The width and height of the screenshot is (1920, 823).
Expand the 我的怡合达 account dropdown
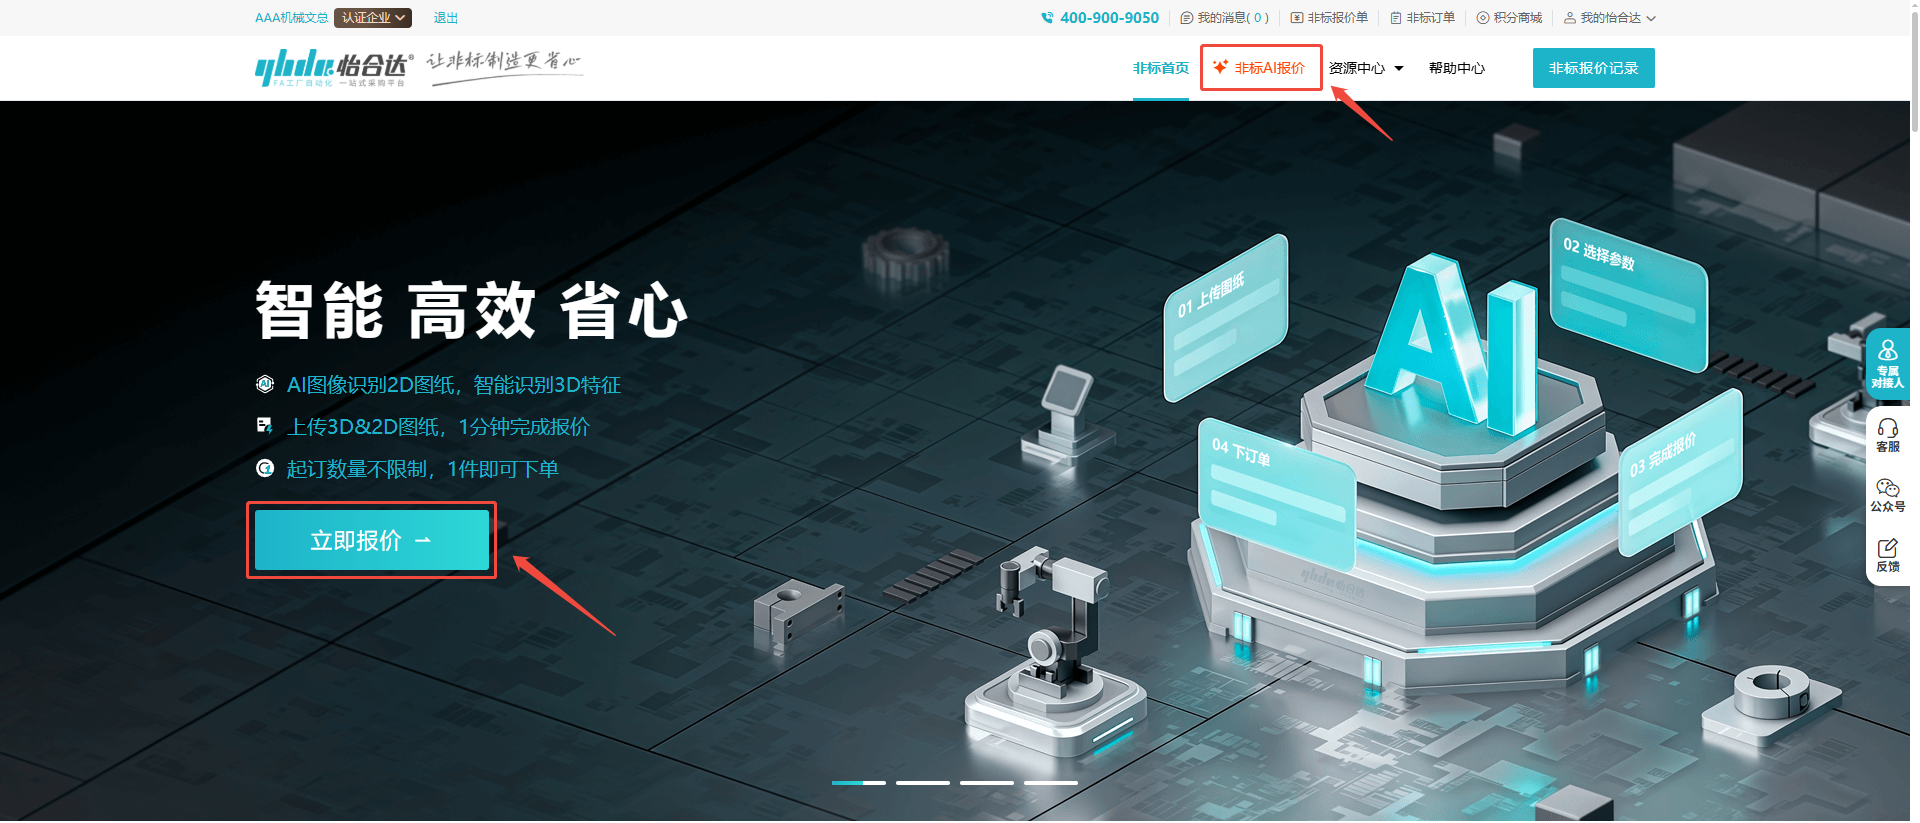(x=1609, y=18)
